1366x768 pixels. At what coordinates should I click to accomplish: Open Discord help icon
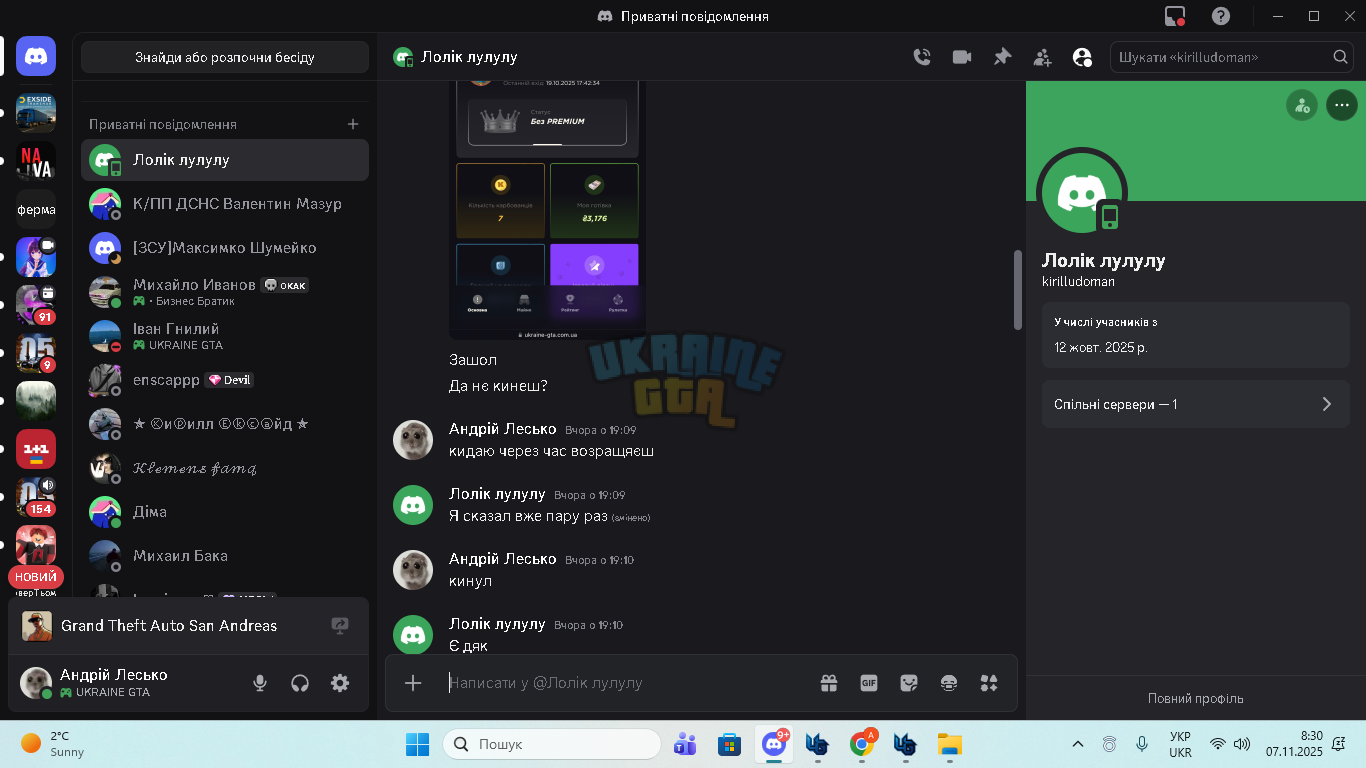(x=1221, y=16)
